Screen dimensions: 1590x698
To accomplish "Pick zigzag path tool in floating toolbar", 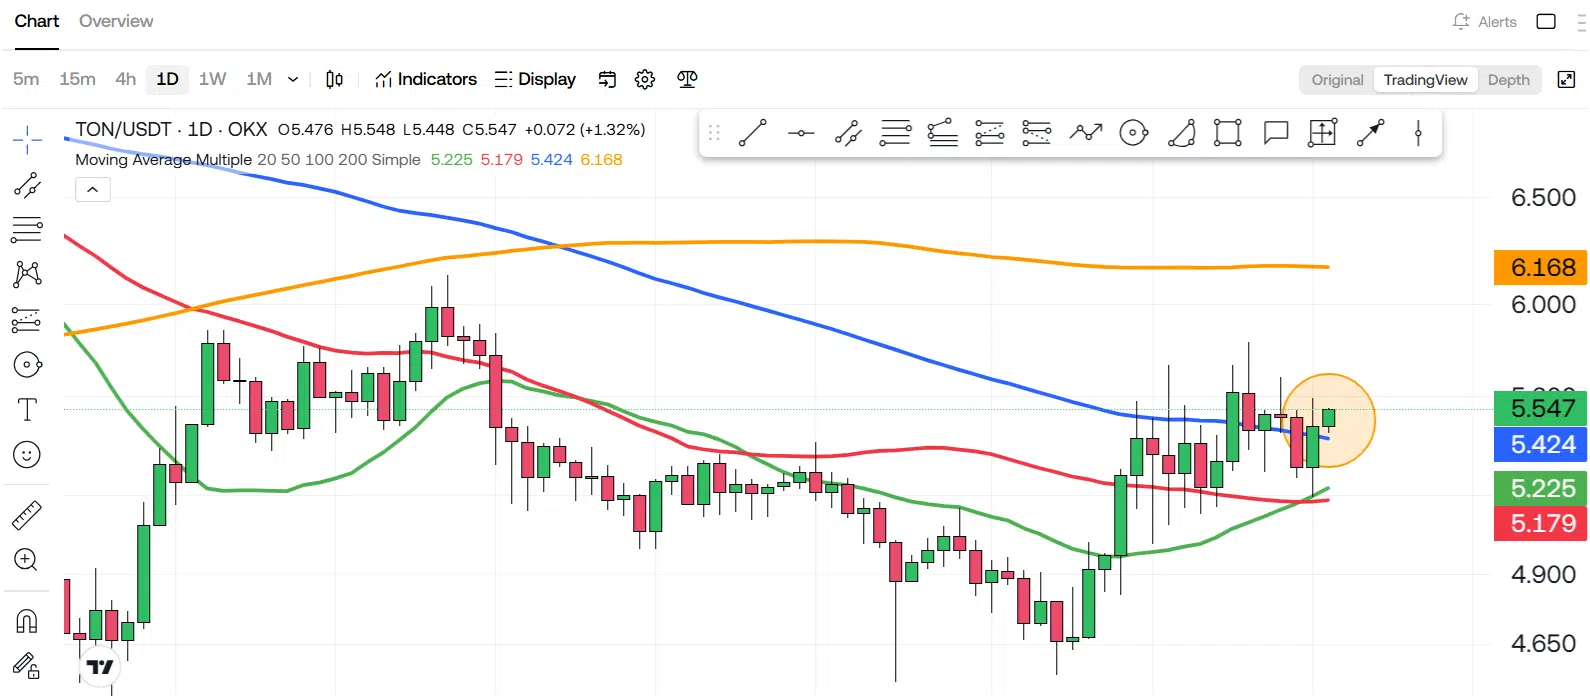I will tap(1085, 133).
